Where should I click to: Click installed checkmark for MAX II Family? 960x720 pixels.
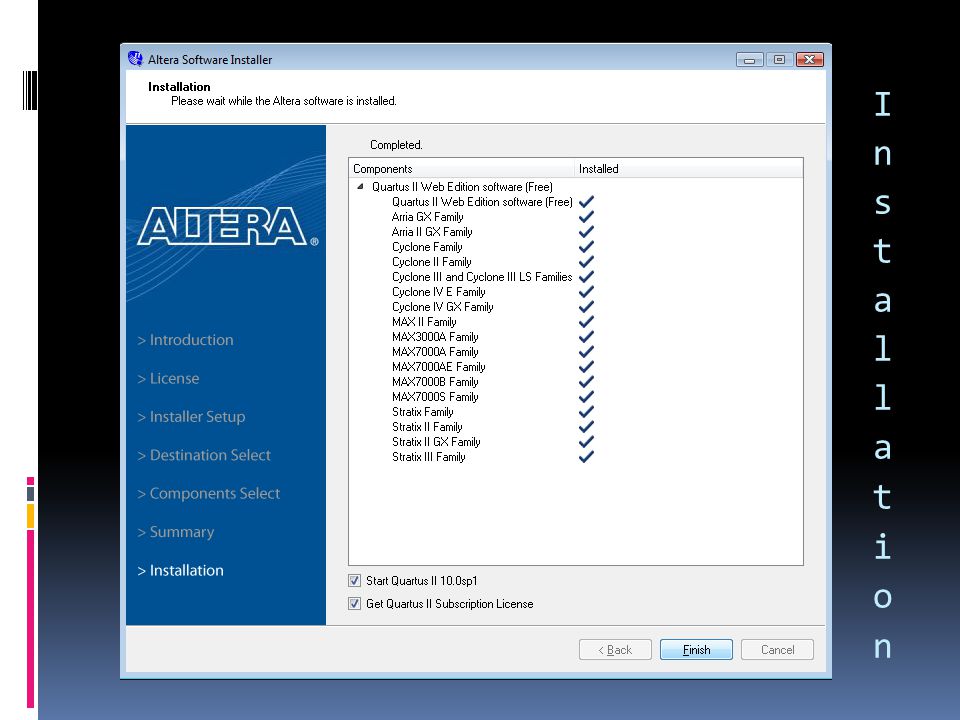click(586, 322)
